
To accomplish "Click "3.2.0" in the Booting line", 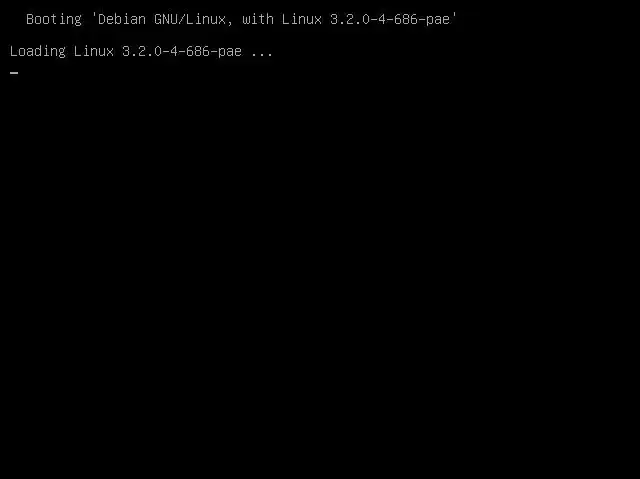I will click(x=350, y=19).
